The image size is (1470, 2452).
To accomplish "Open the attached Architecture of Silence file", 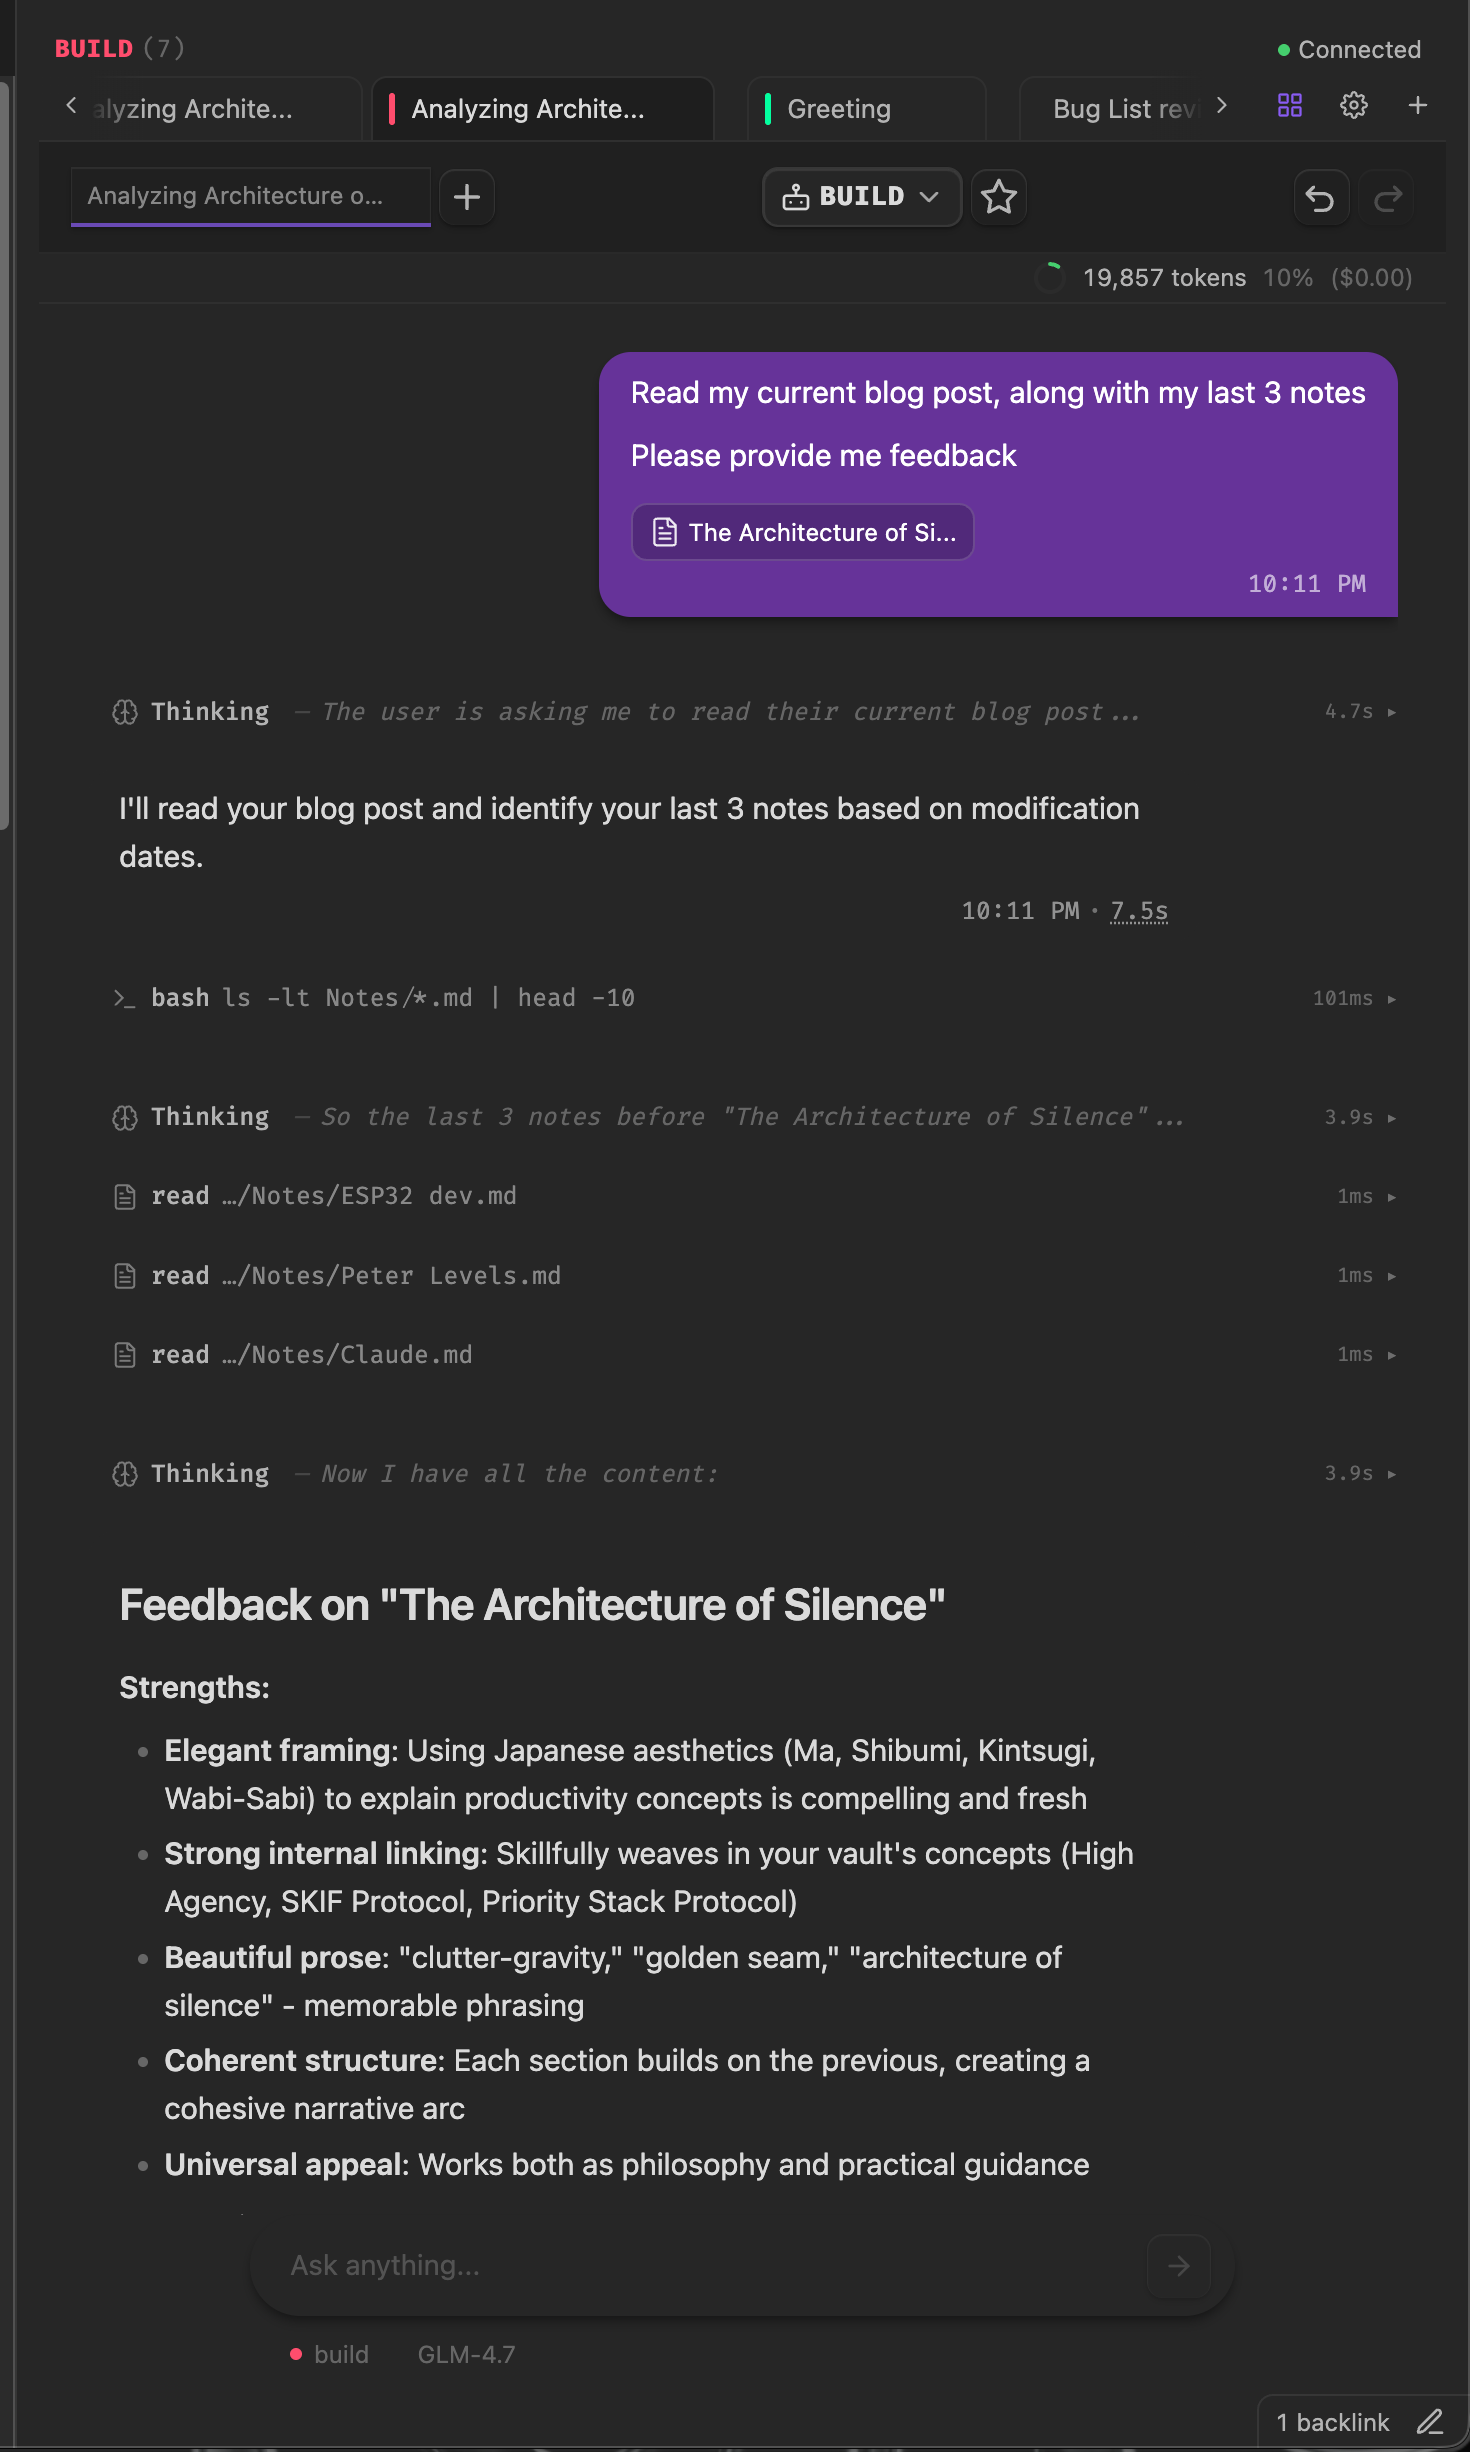I will 803,533.
